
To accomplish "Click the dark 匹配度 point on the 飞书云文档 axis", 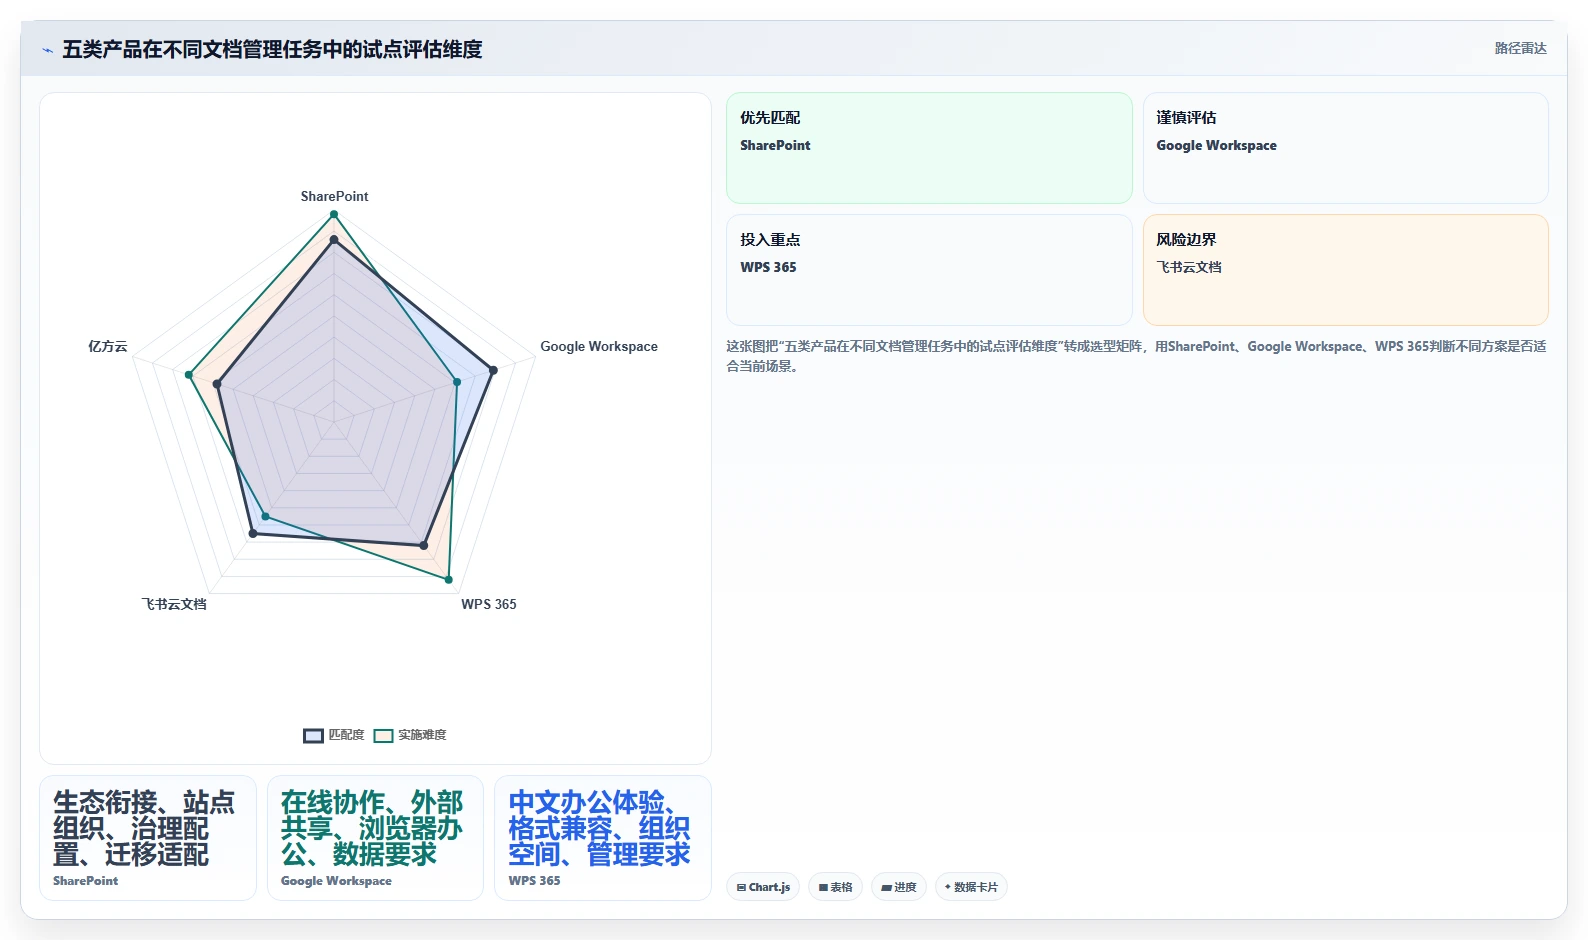I will click(253, 534).
